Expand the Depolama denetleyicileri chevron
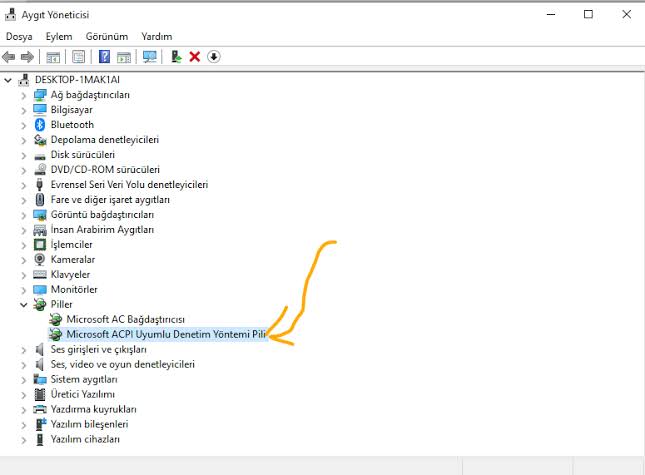The image size is (645, 475). tap(23, 140)
